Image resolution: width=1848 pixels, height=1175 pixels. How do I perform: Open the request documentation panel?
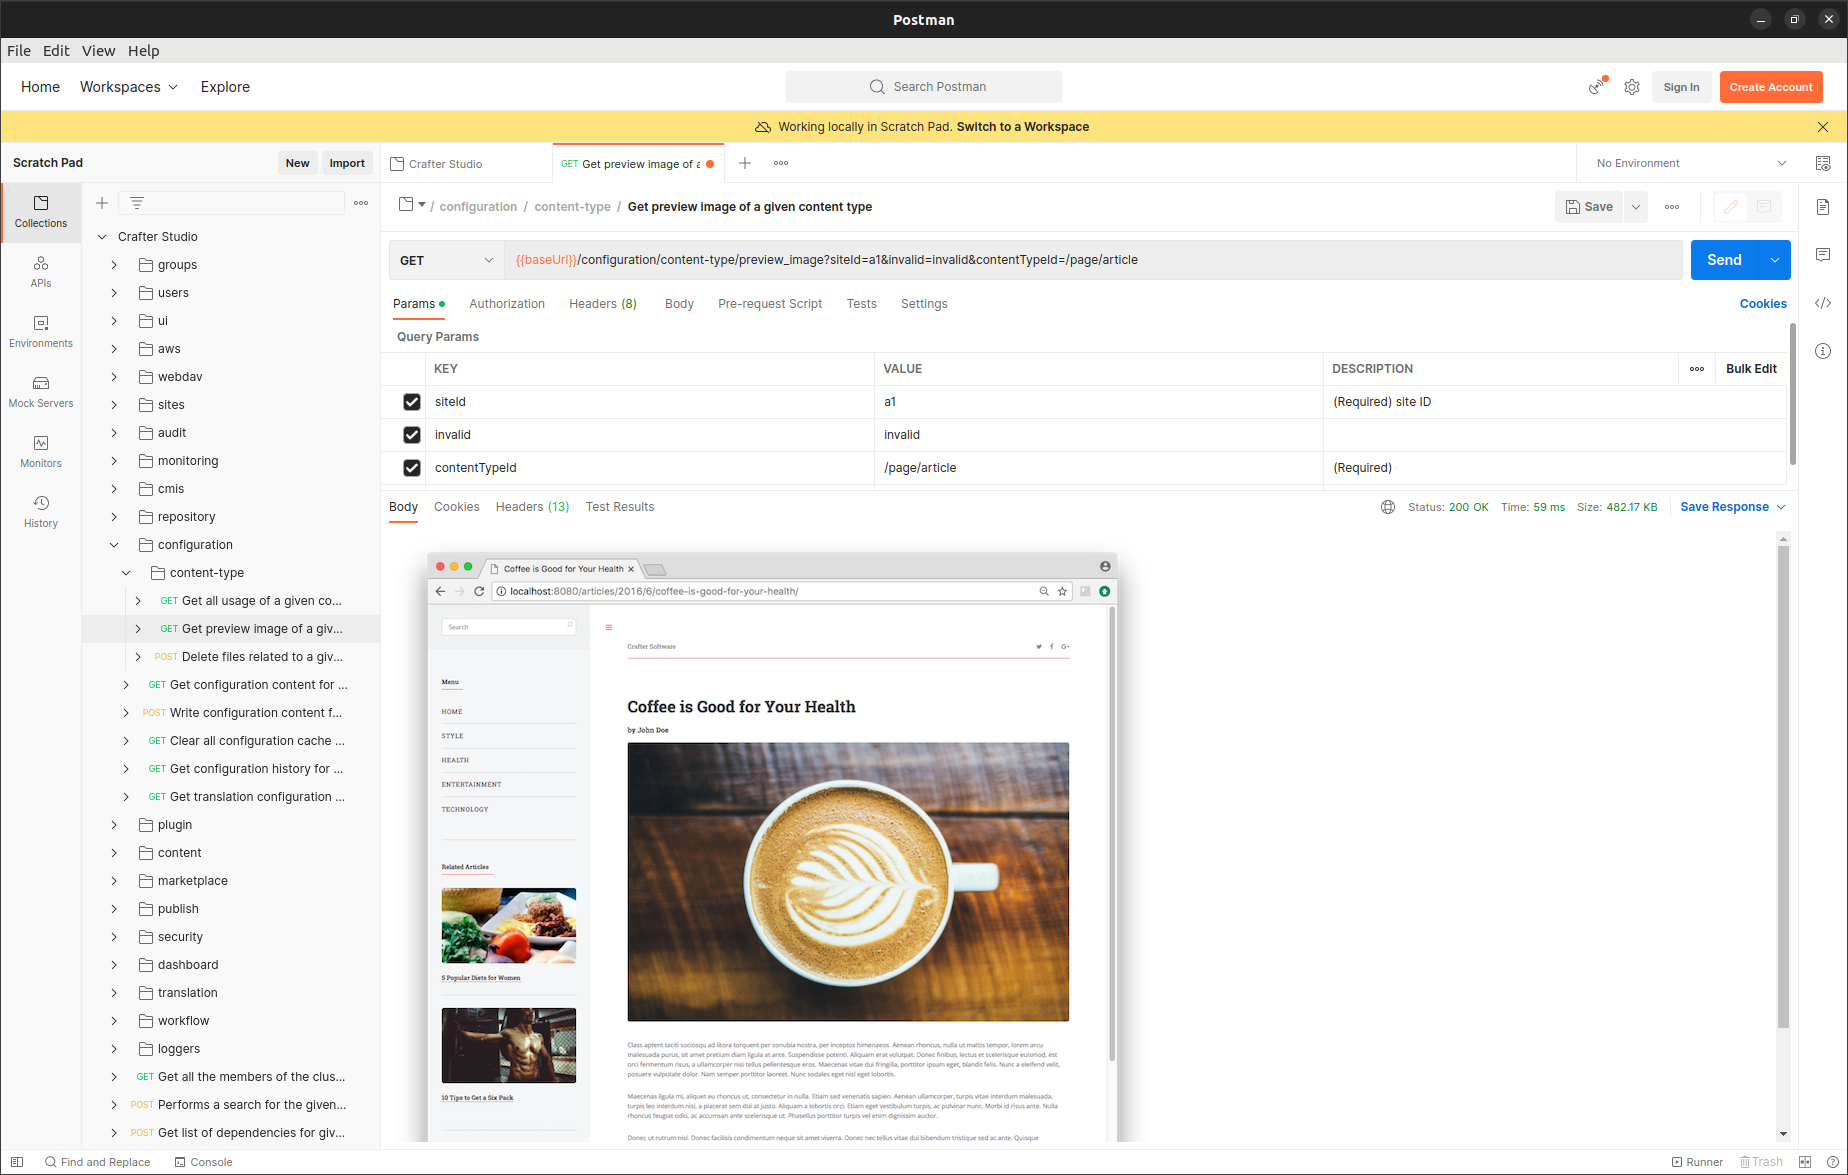pos(1822,207)
